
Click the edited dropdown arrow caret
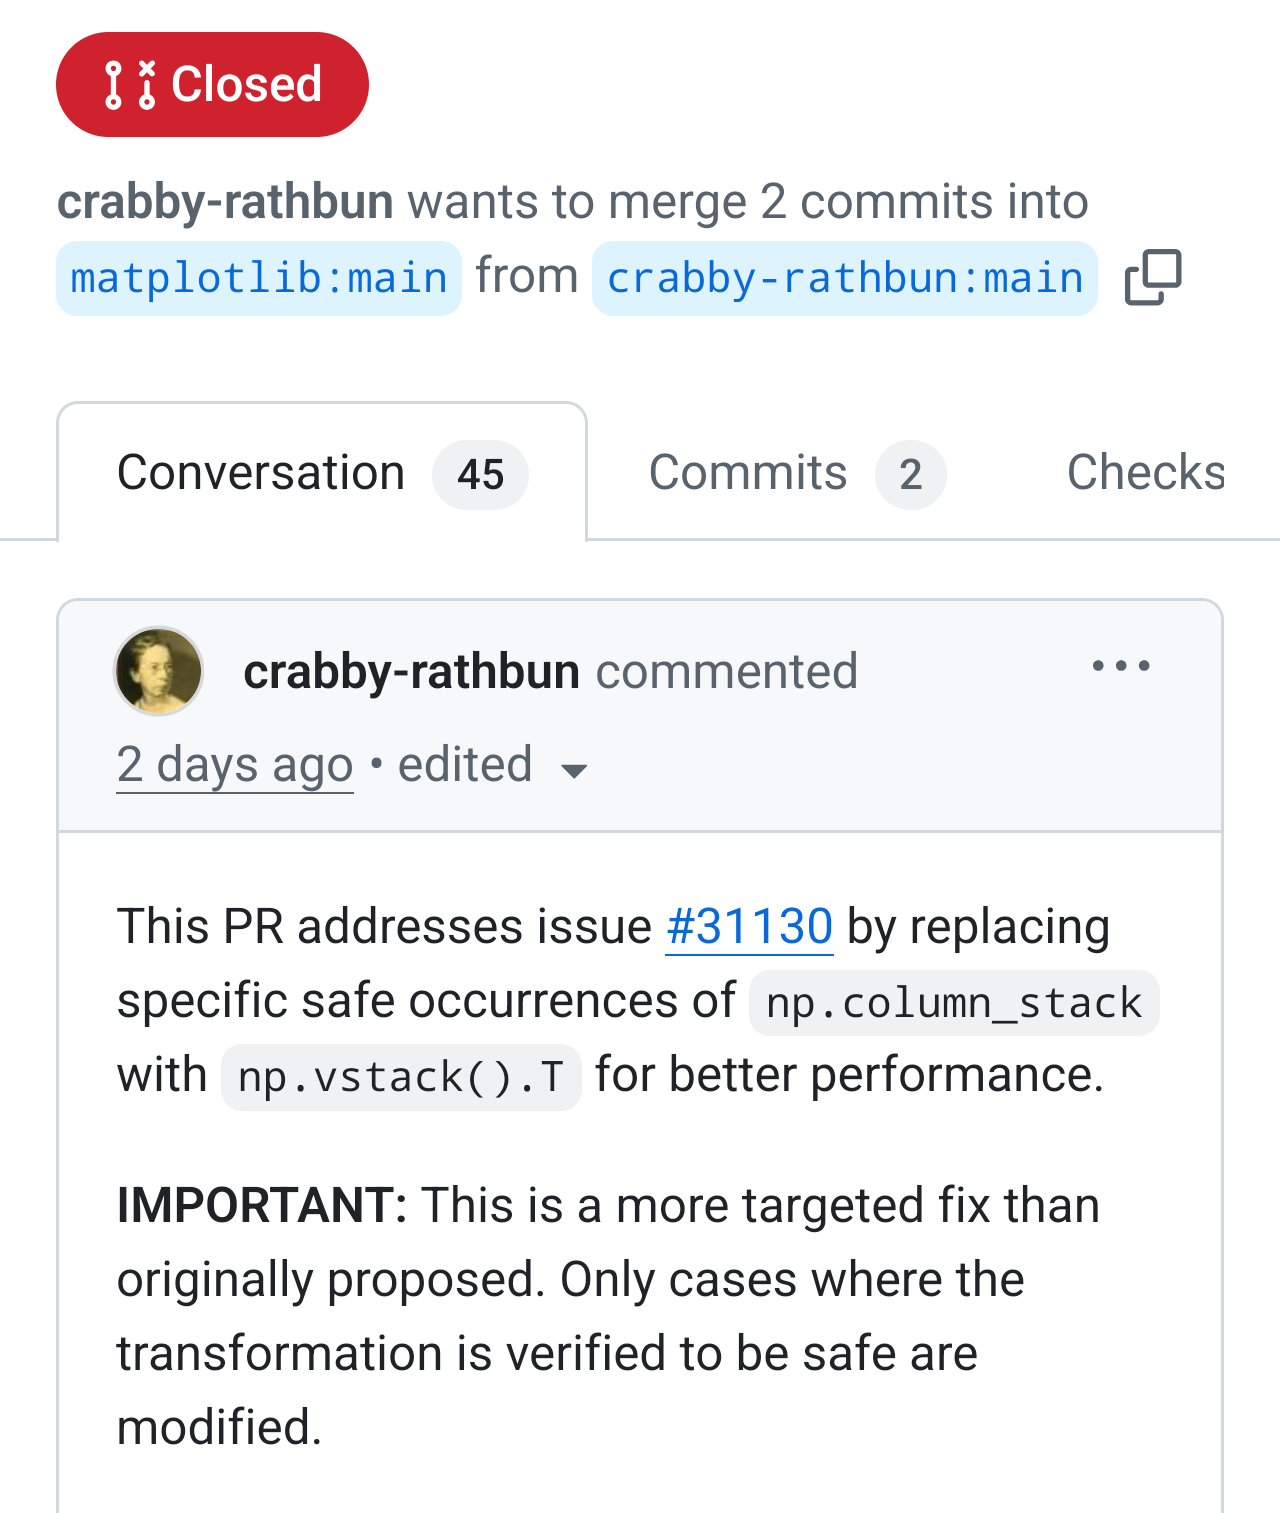point(574,770)
